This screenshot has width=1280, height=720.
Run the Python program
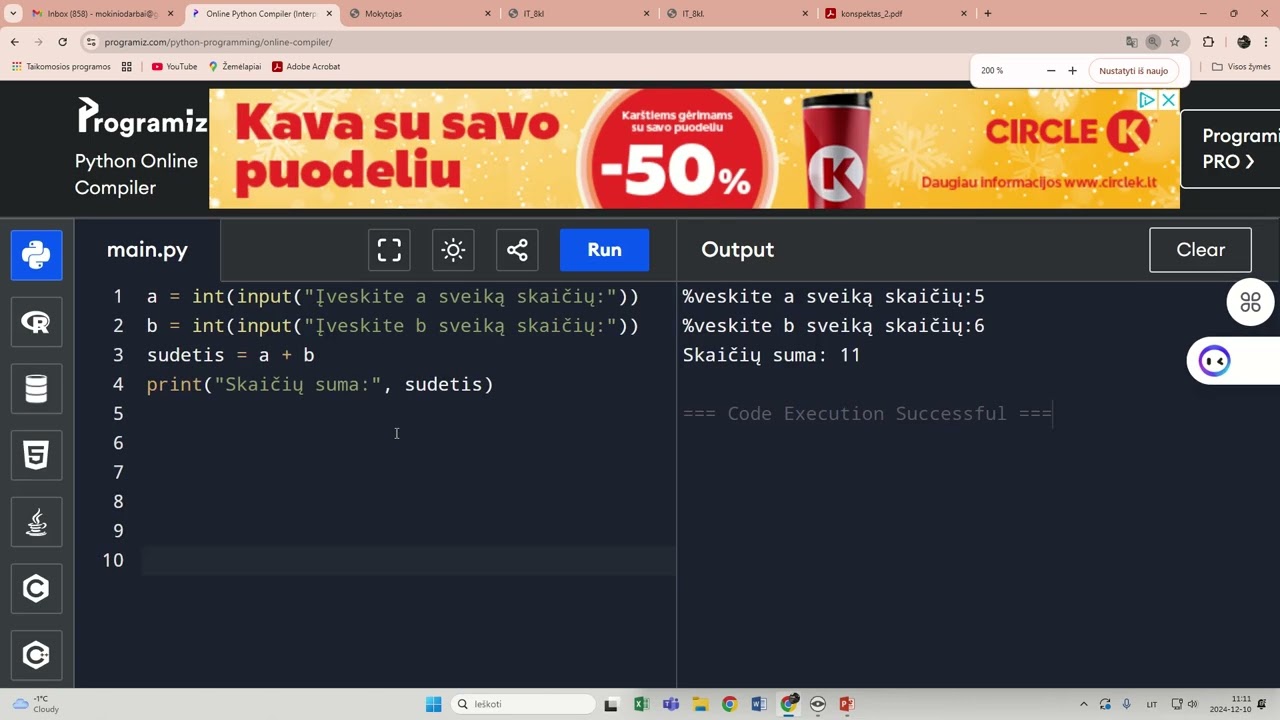coord(604,250)
